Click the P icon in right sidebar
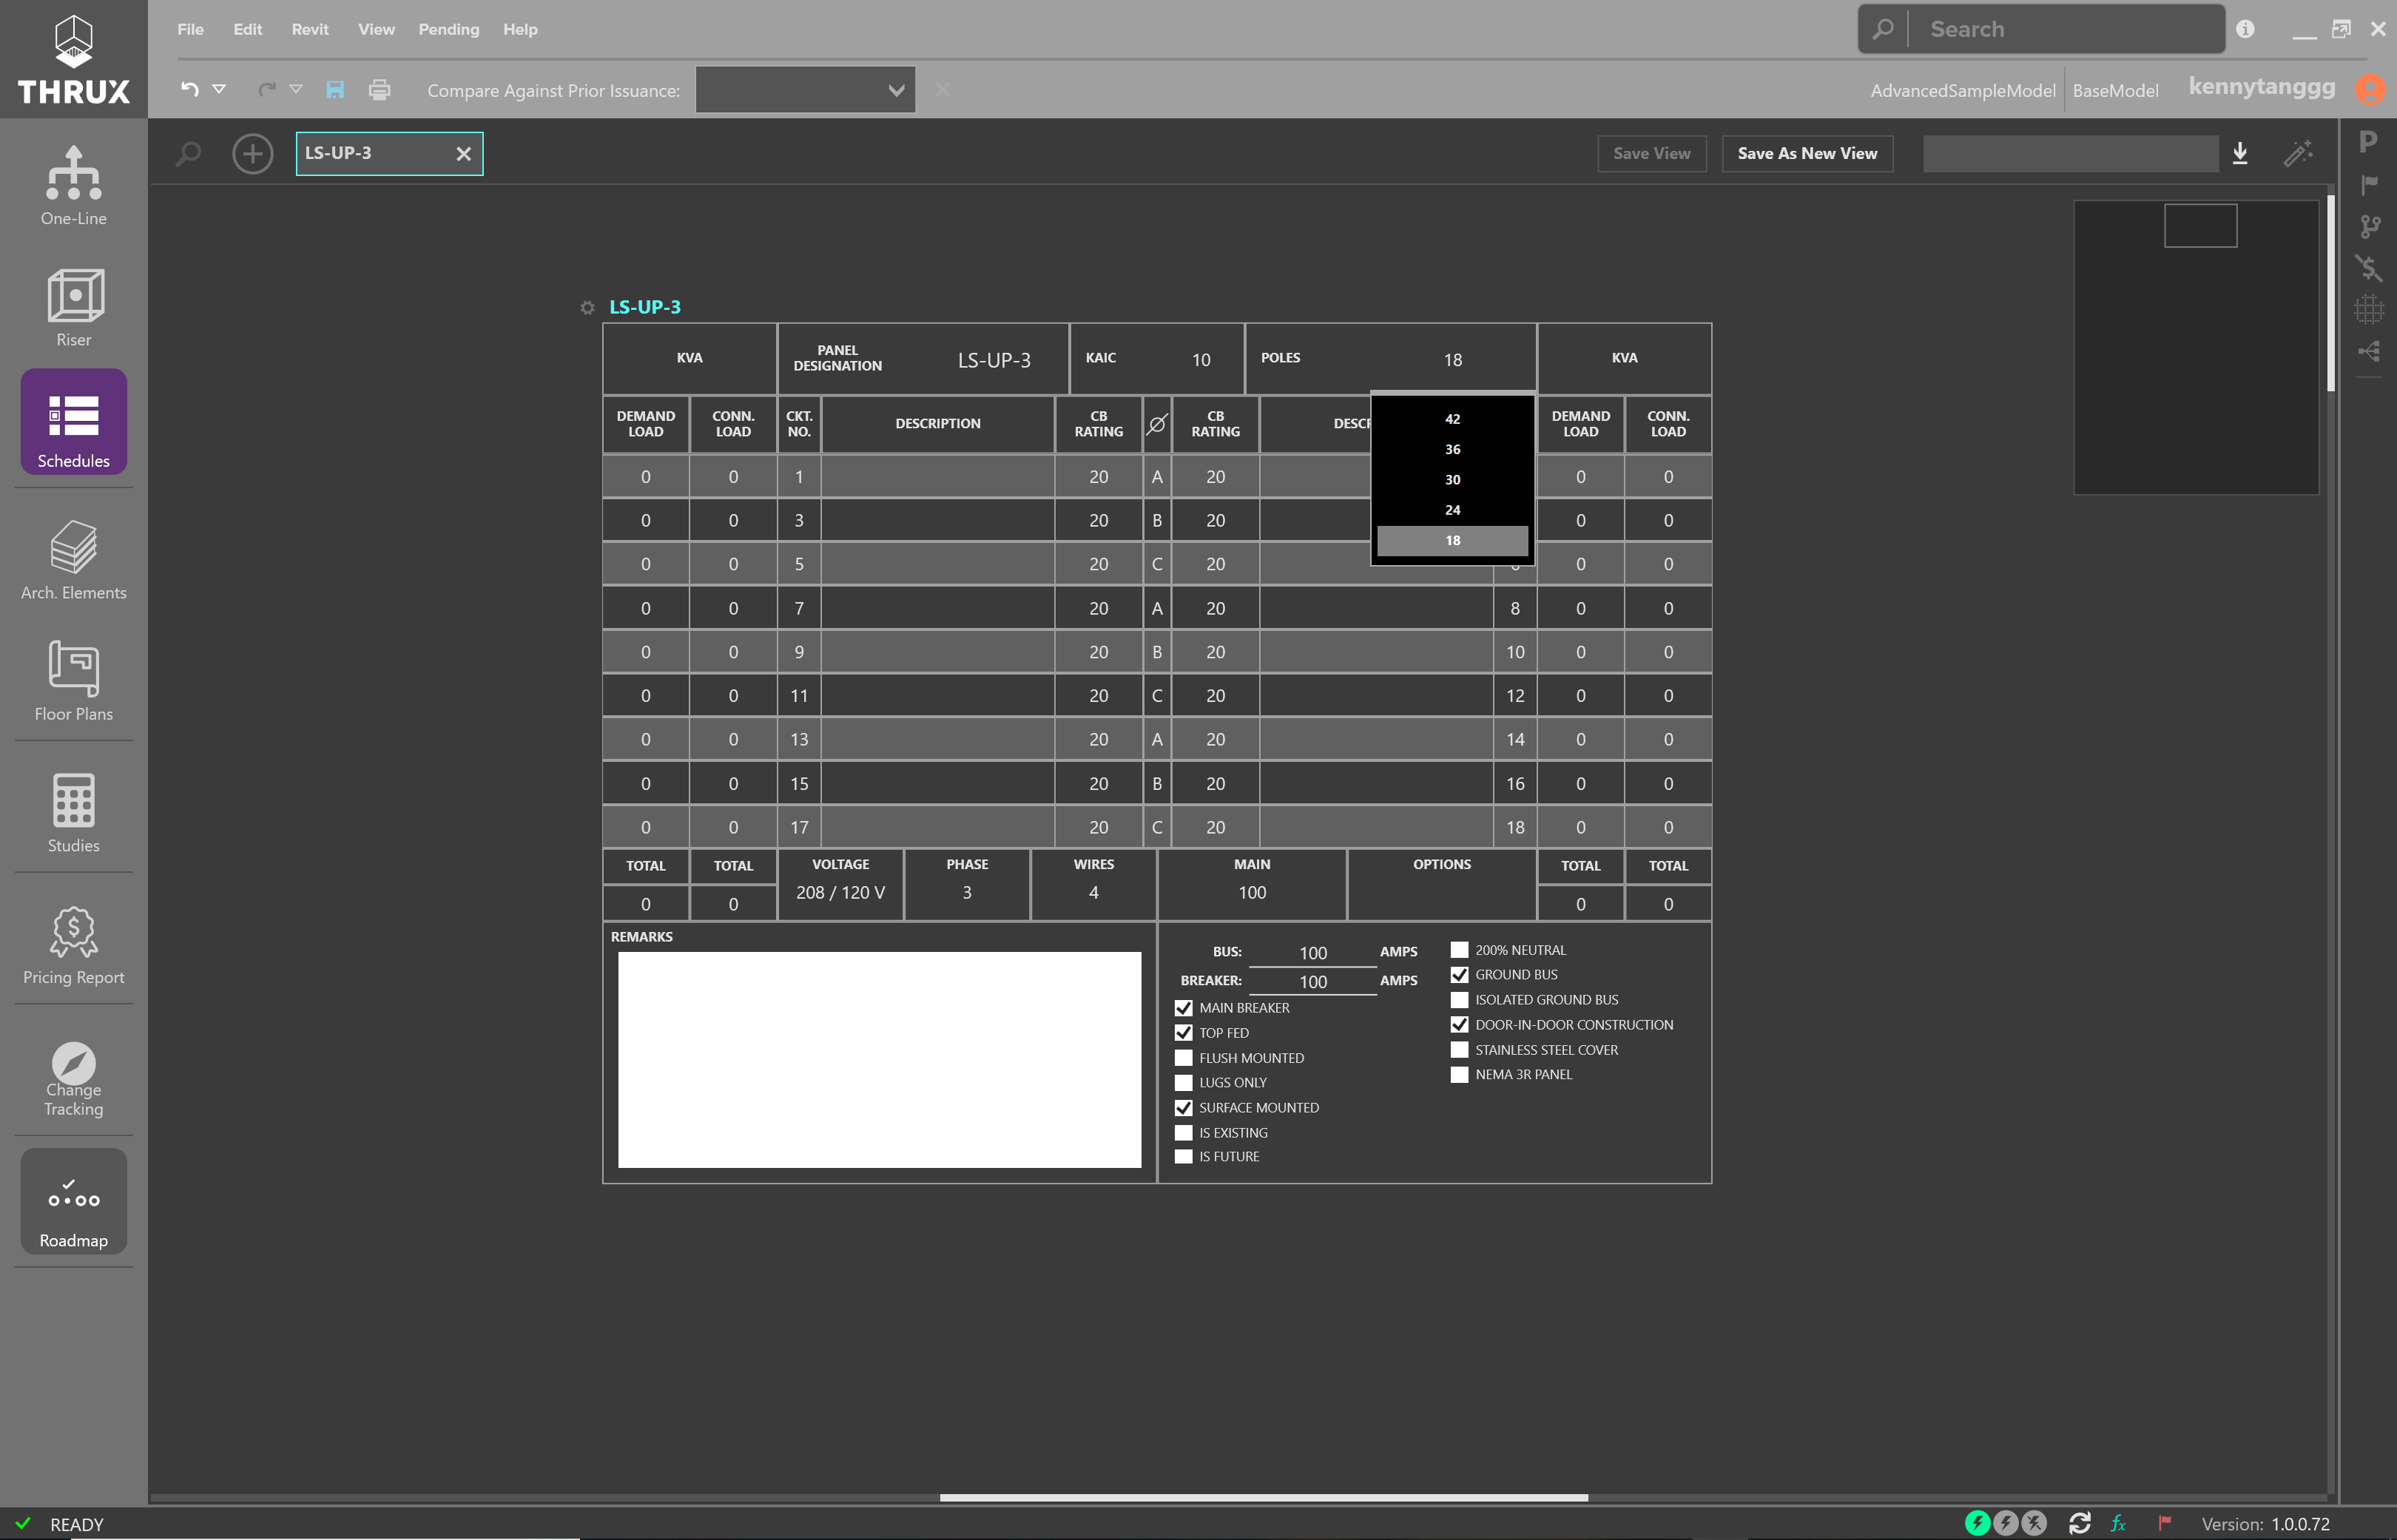Image resolution: width=2397 pixels, height=1540 pixels. tap(2367, 142)
